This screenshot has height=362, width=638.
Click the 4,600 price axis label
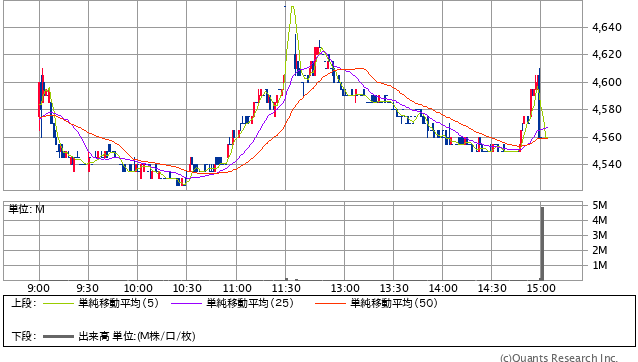point(607,82)
